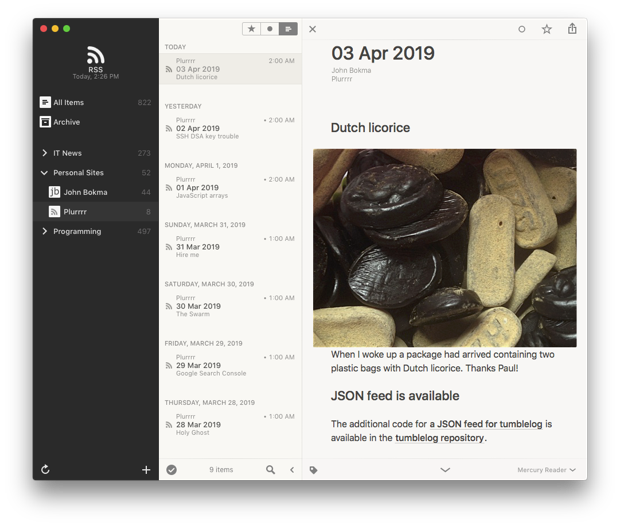Expand the IT News folder
This screenshot has width=620, height=526.
pos(44,153)
